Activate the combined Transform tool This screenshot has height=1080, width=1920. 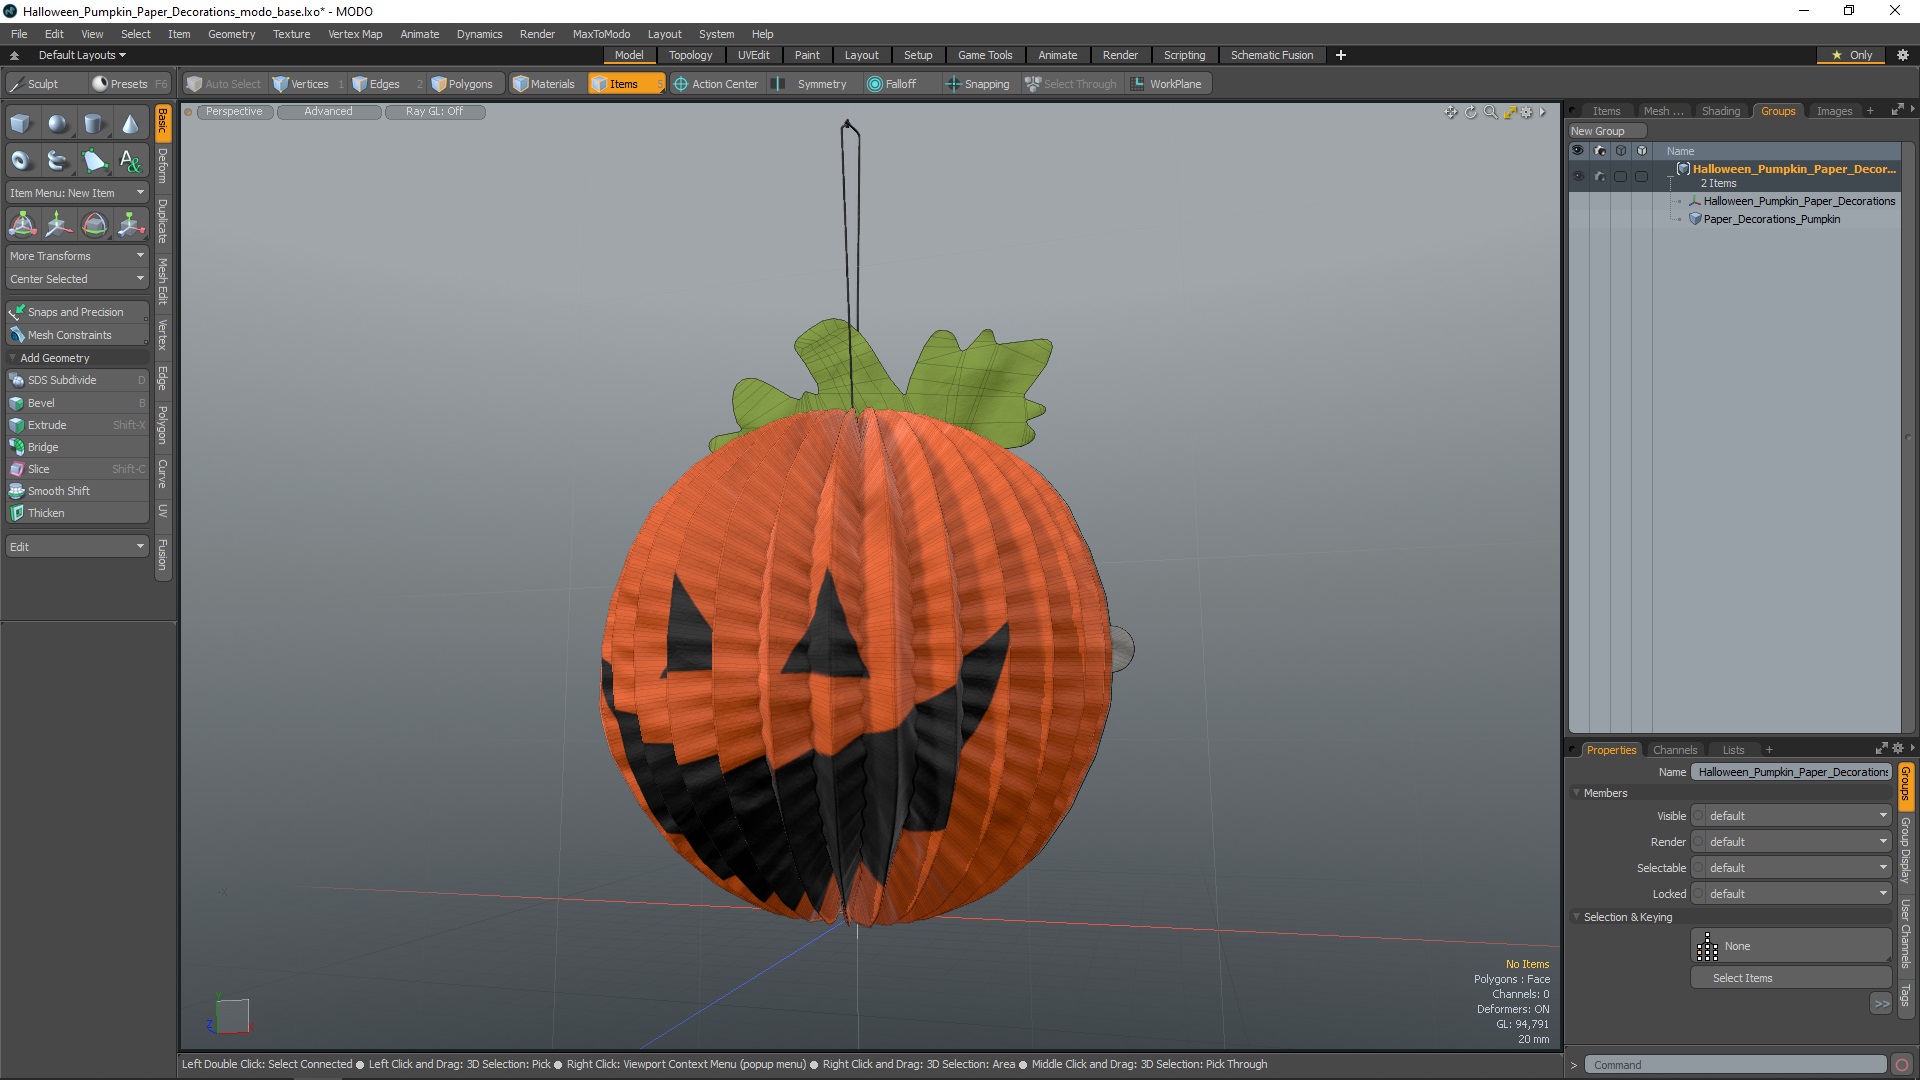point(22,225)
